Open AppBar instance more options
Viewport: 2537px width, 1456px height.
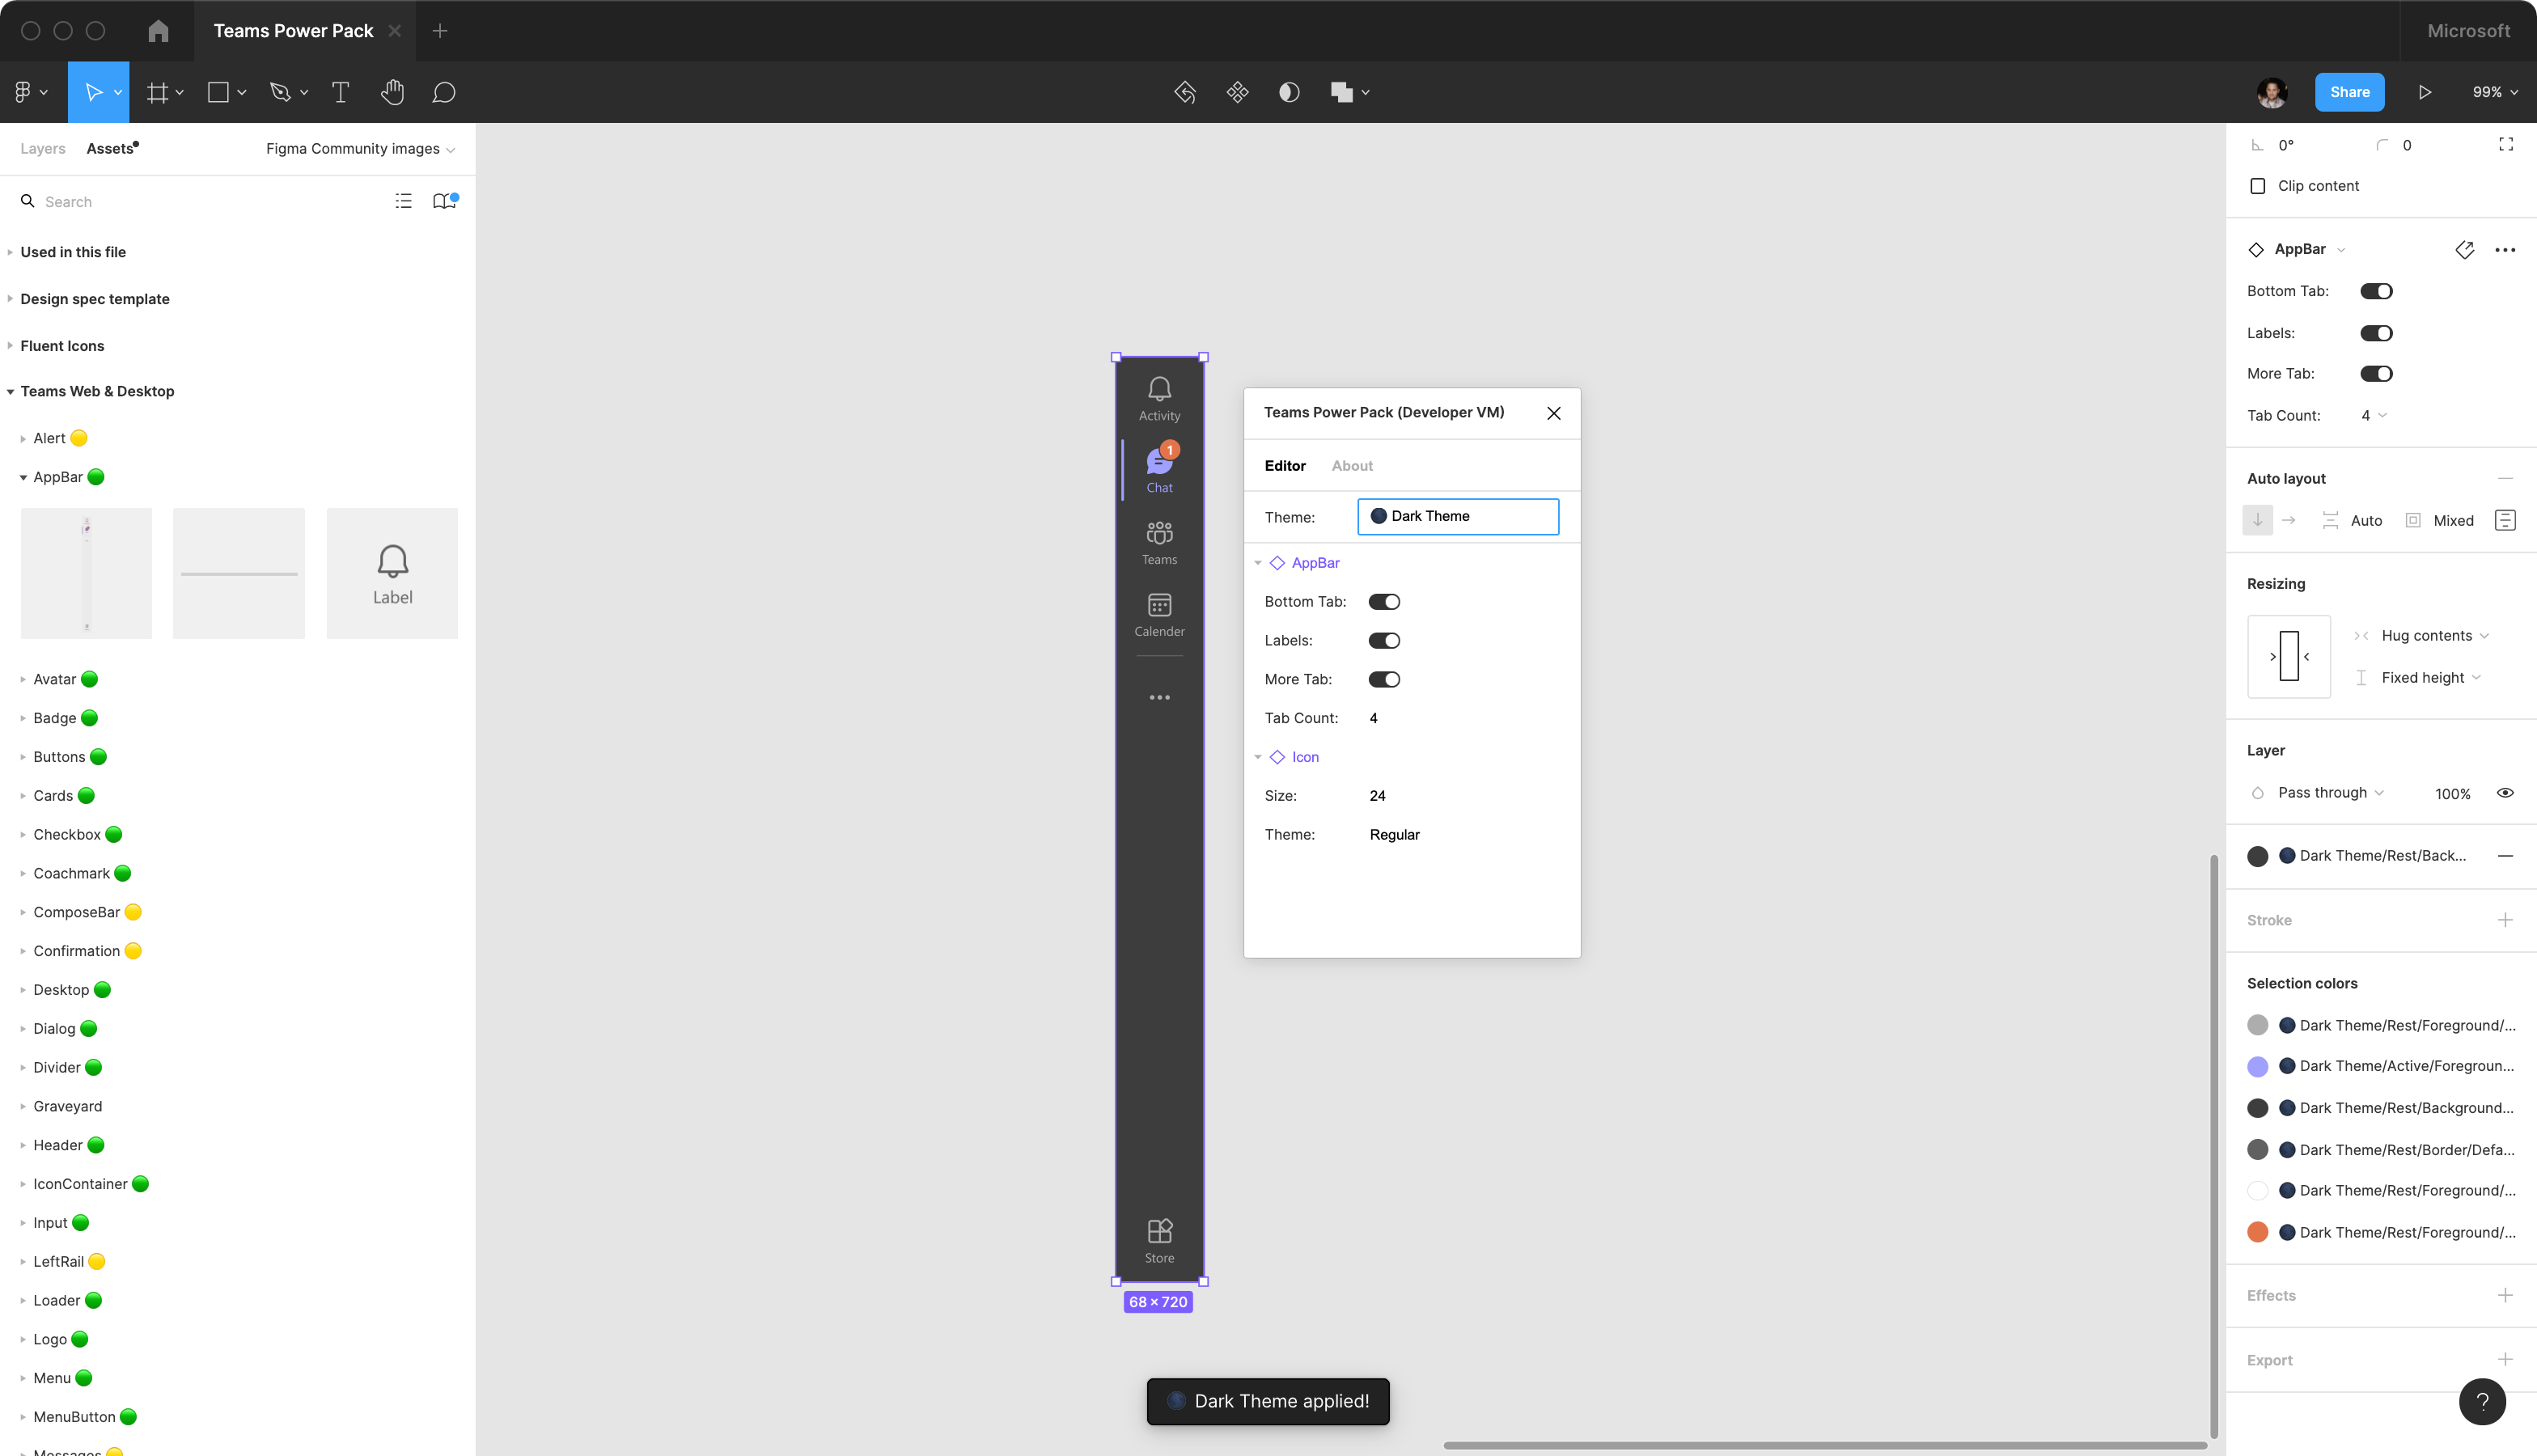(2505, 249)
